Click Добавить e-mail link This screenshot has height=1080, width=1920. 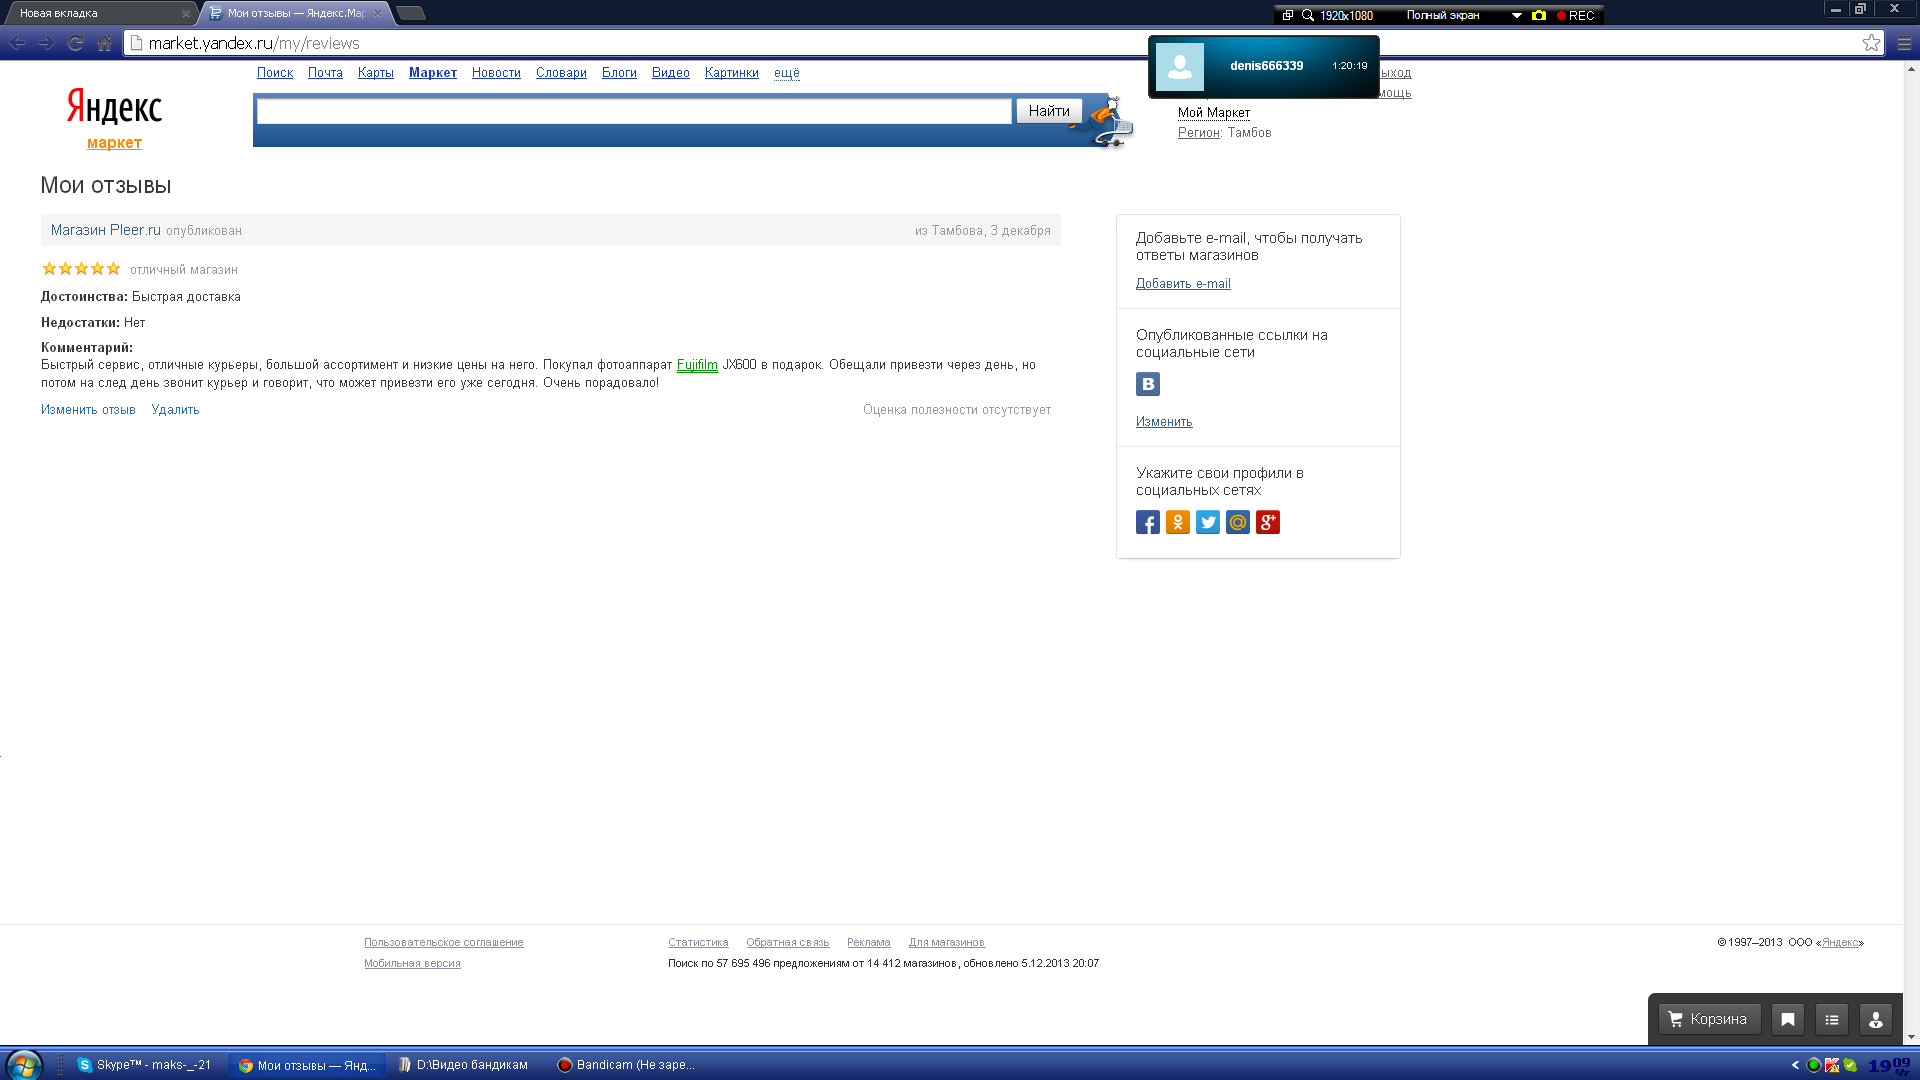[1183, 284]
